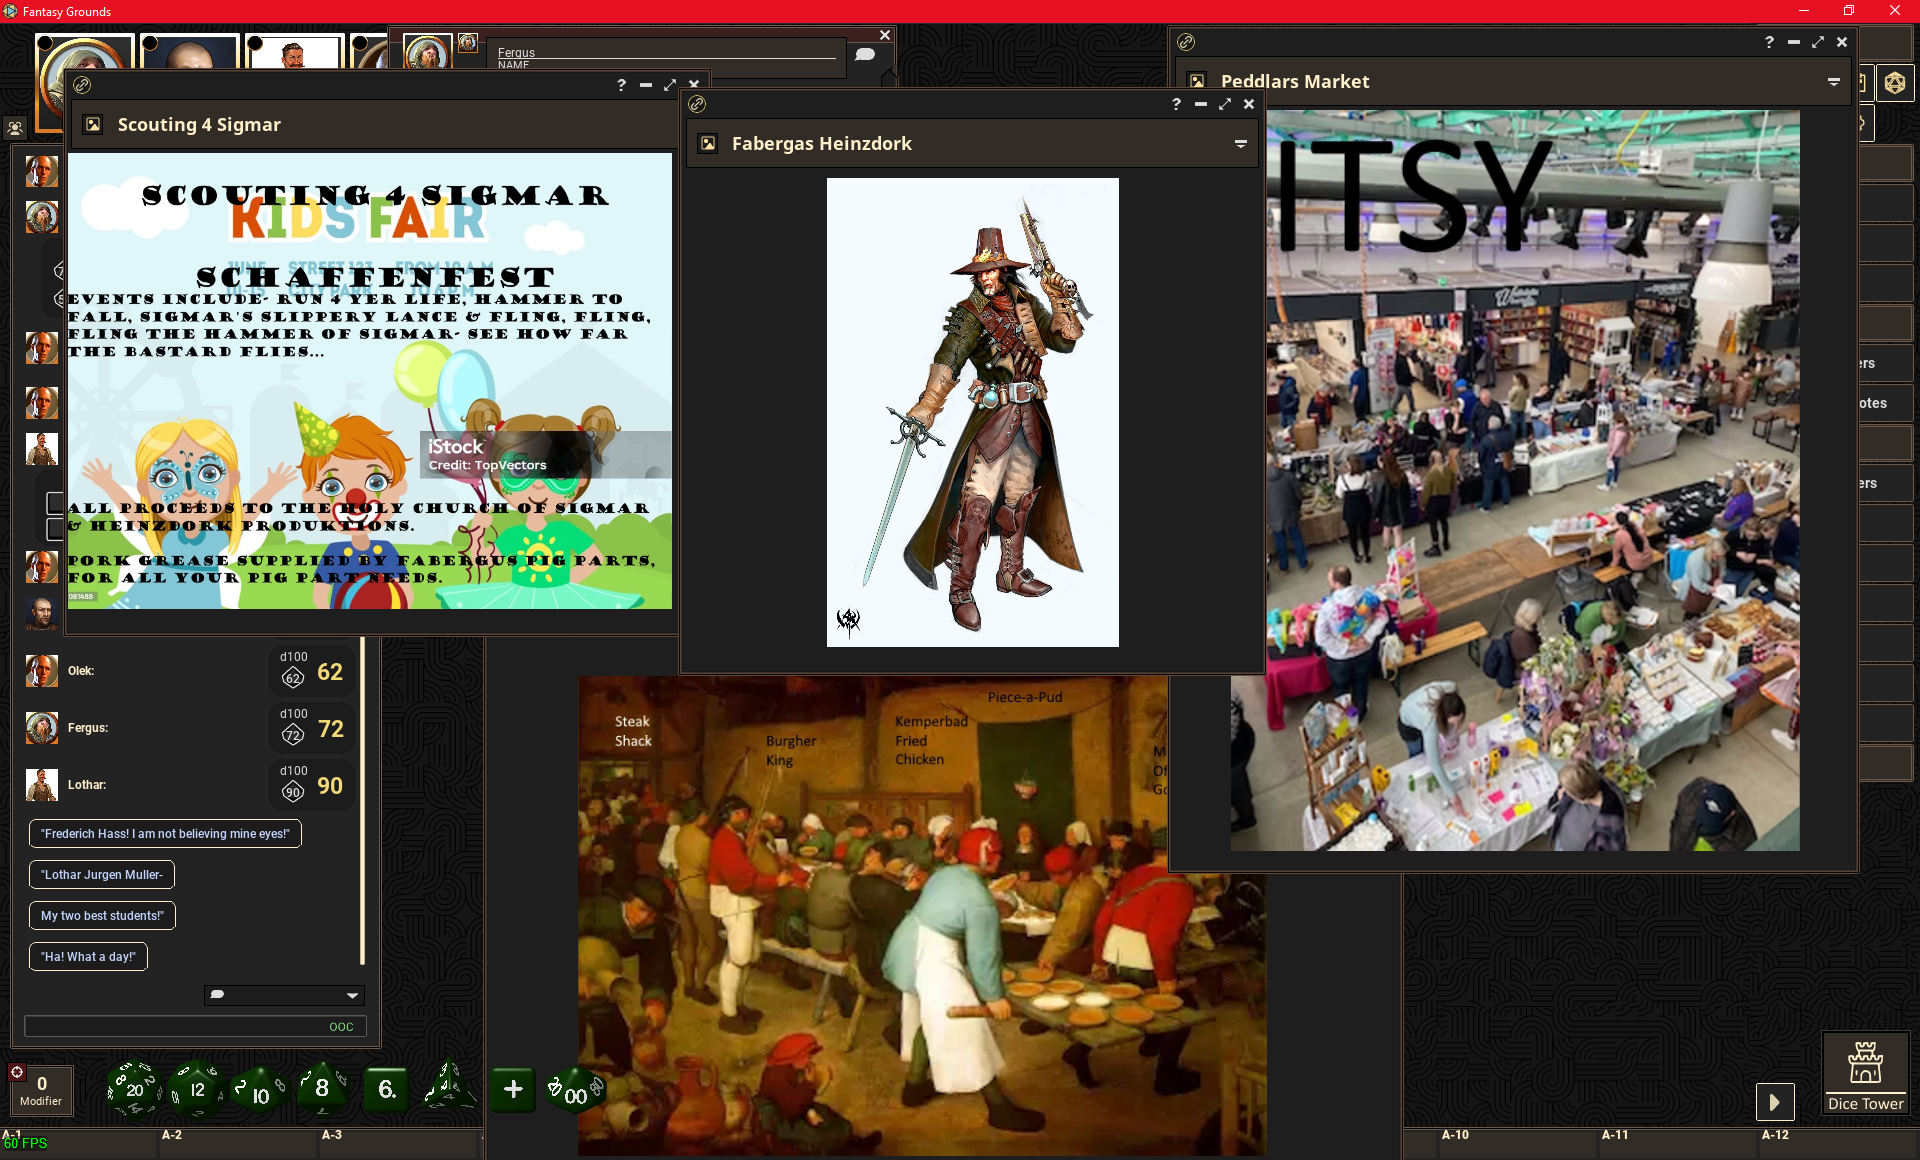Screen dimensions: 1920x1160
Task: Roll the d20 die
Action: pos(134,1089)
